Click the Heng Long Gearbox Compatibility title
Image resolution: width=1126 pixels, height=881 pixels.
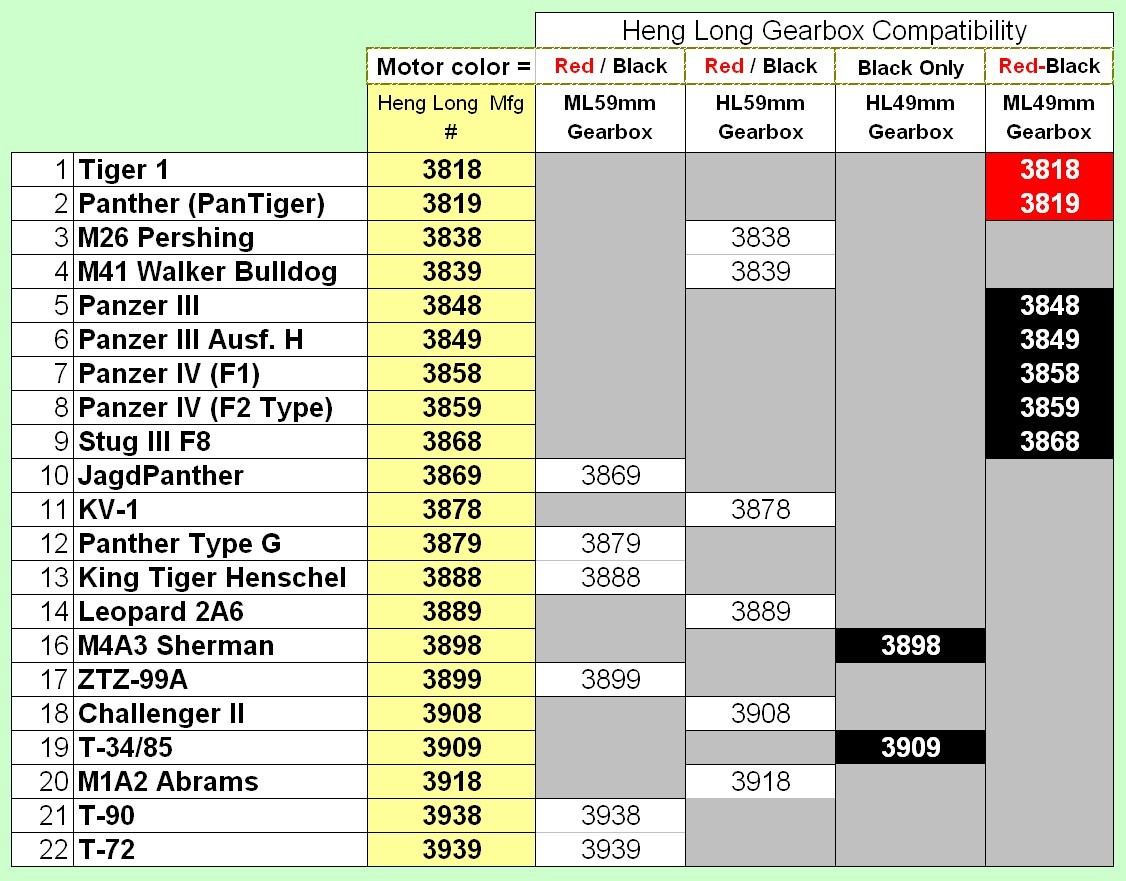[824, 30]
